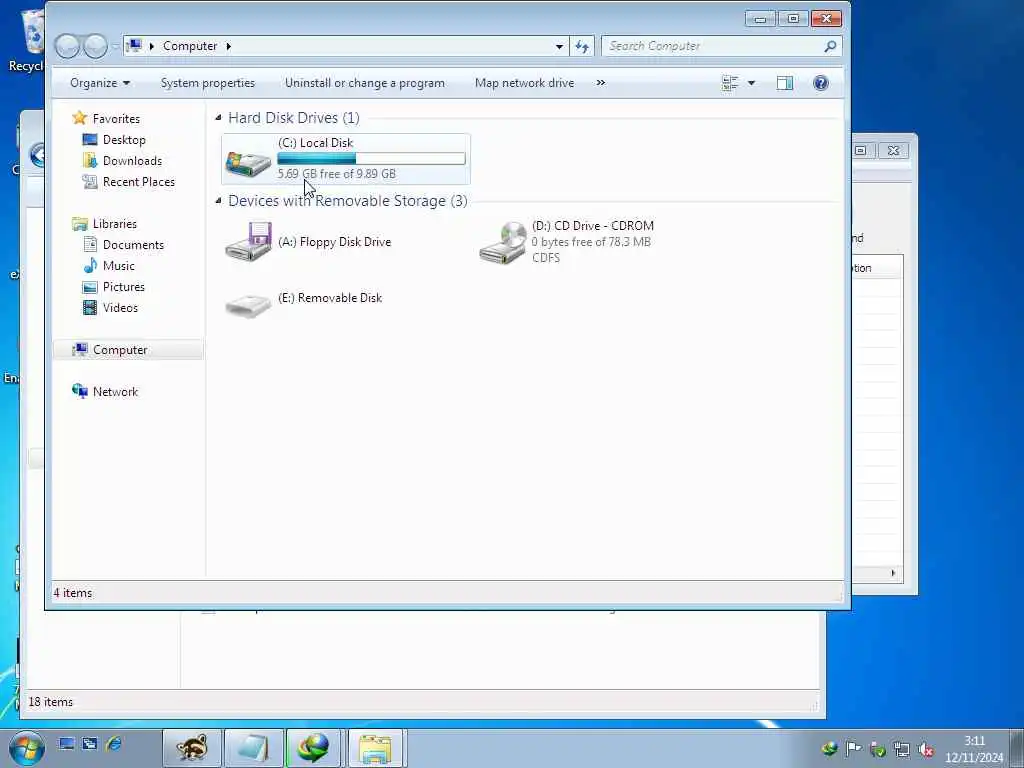The image size is (1024, 768).
Task: Click the taskbar clock showing 3:11
Action: click(974, 749)
